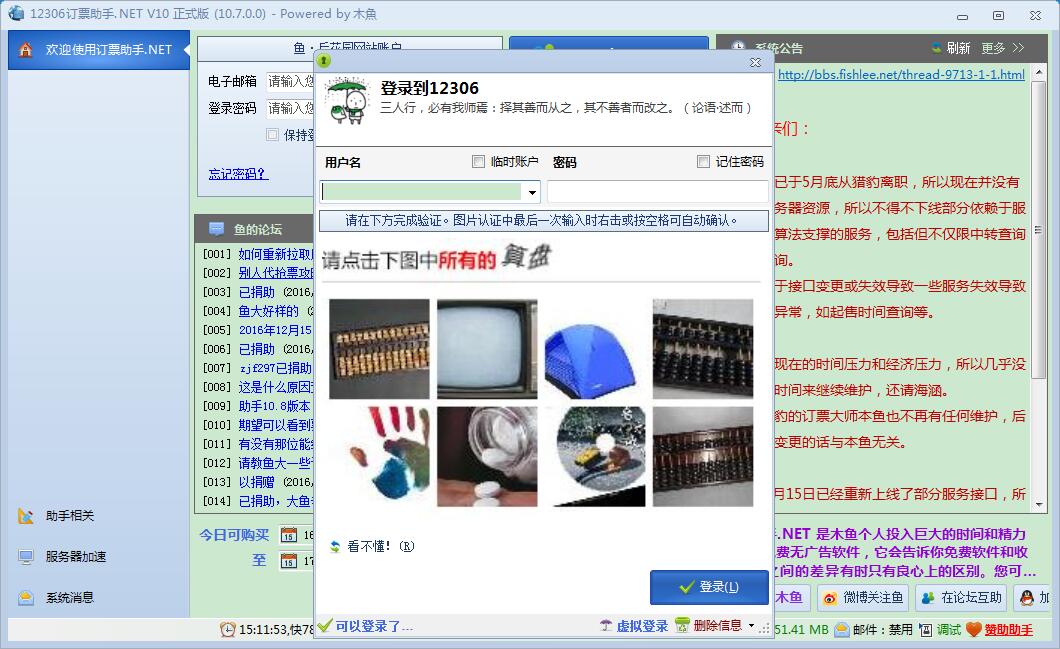Click 看不懂! (R) to refresh the captcha
Image resolution: width=1060 pixels, height=649 pixels.
(x=380, y=546)
